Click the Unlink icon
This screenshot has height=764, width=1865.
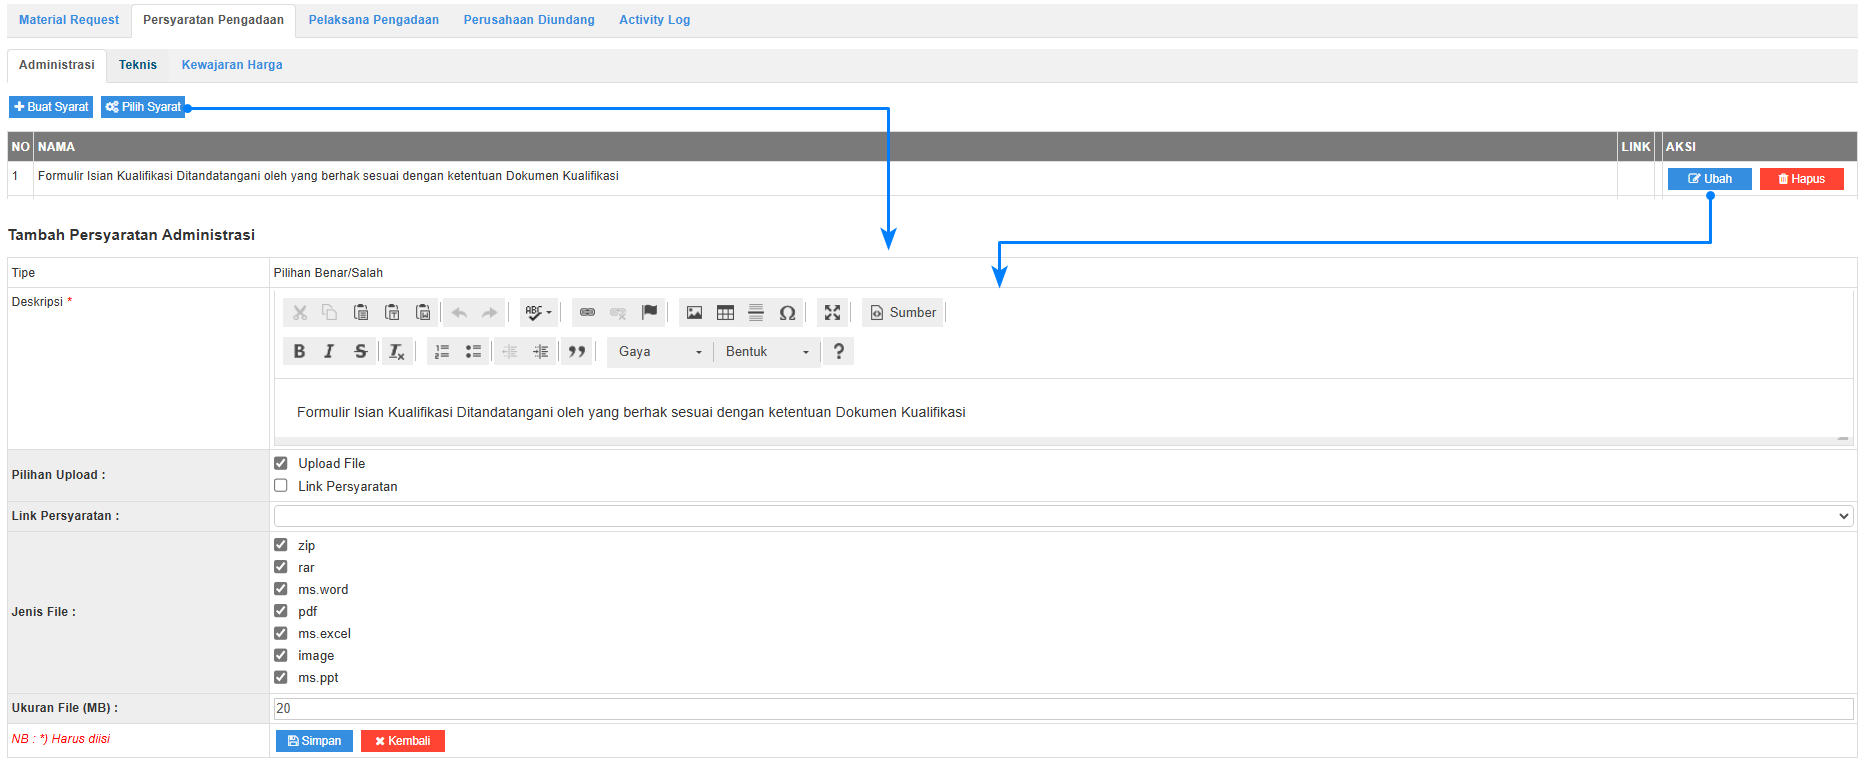pos(618,313)
